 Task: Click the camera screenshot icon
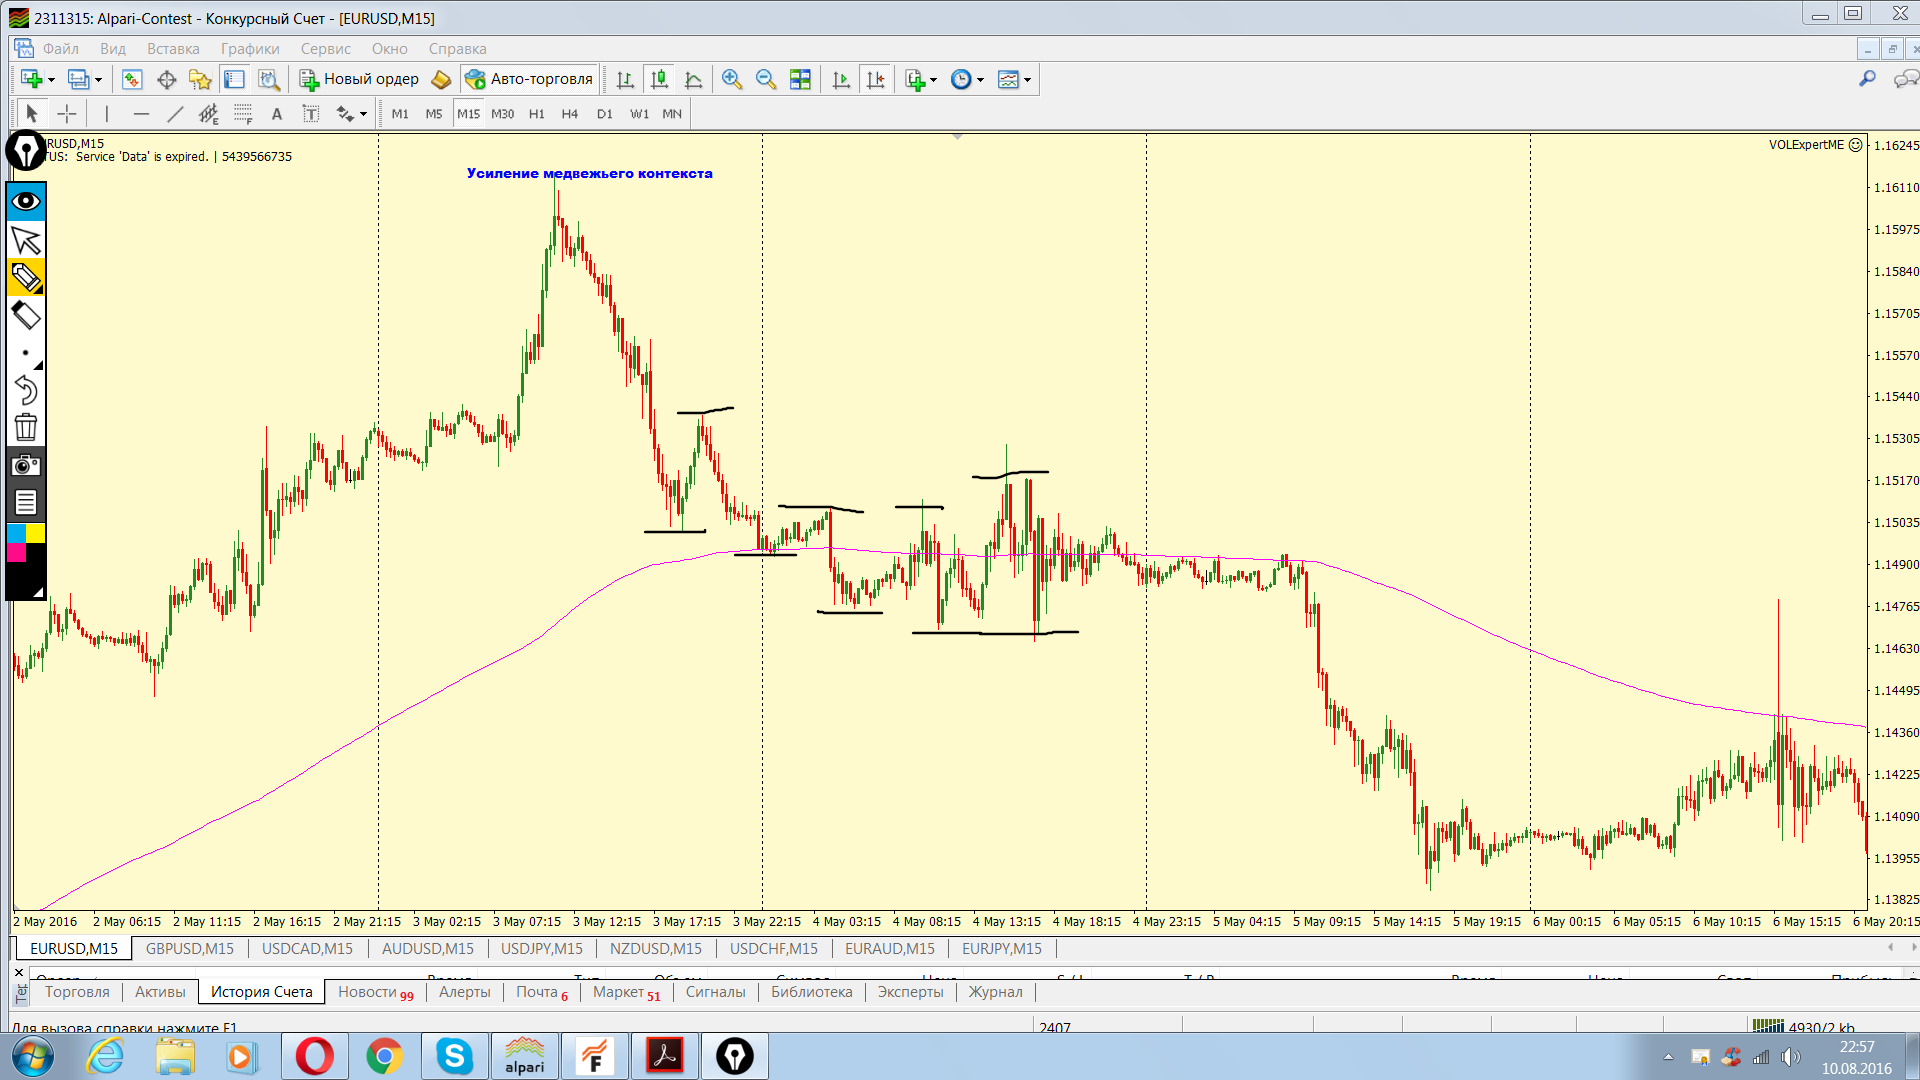(x=26, y=465)
